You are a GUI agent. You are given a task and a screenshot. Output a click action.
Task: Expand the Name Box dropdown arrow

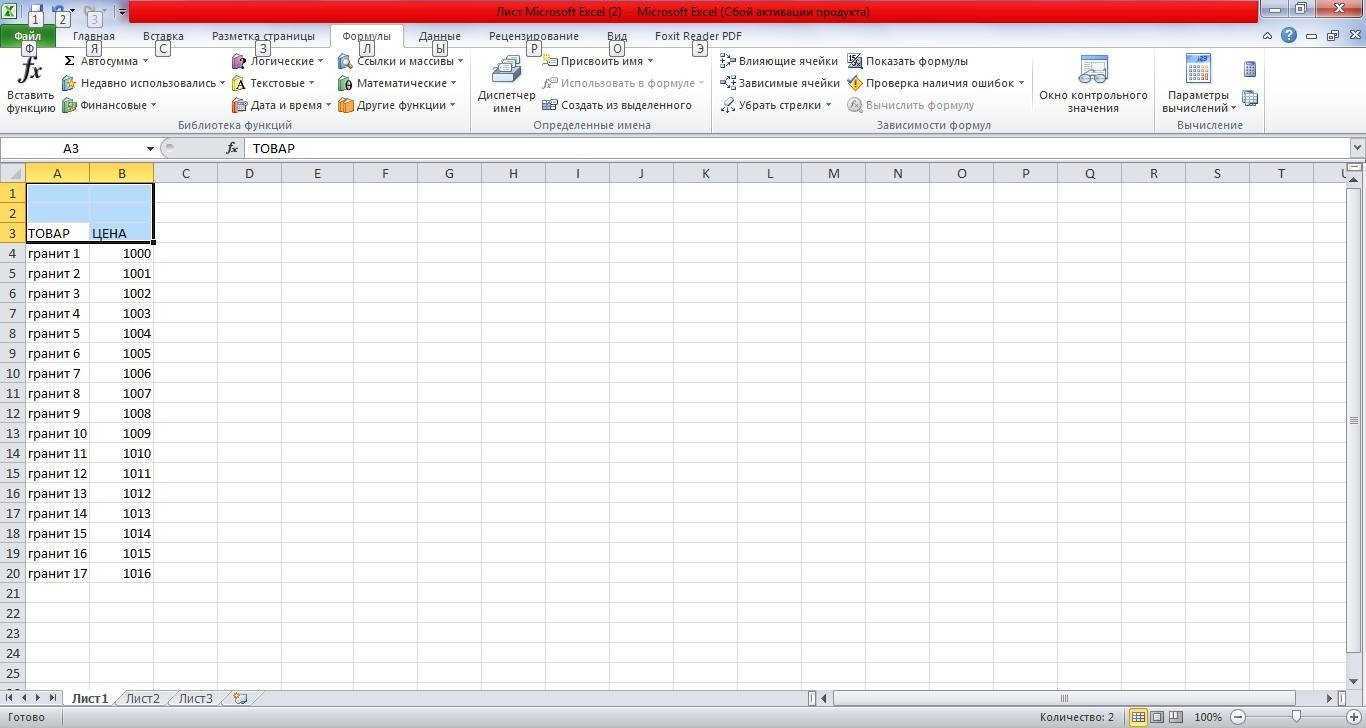tap(150, 148)
